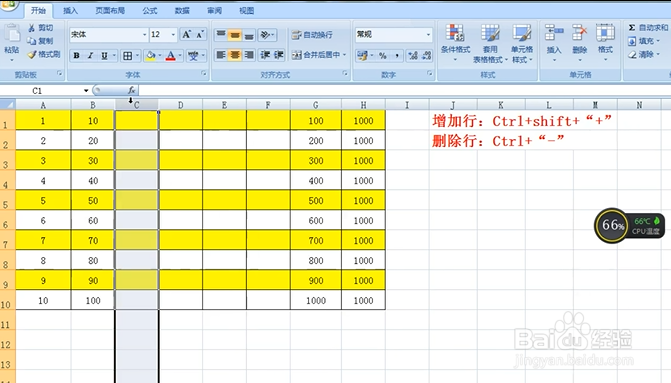Toggle align text right
The height and width of the screenshot is (383, 671).
249,55
